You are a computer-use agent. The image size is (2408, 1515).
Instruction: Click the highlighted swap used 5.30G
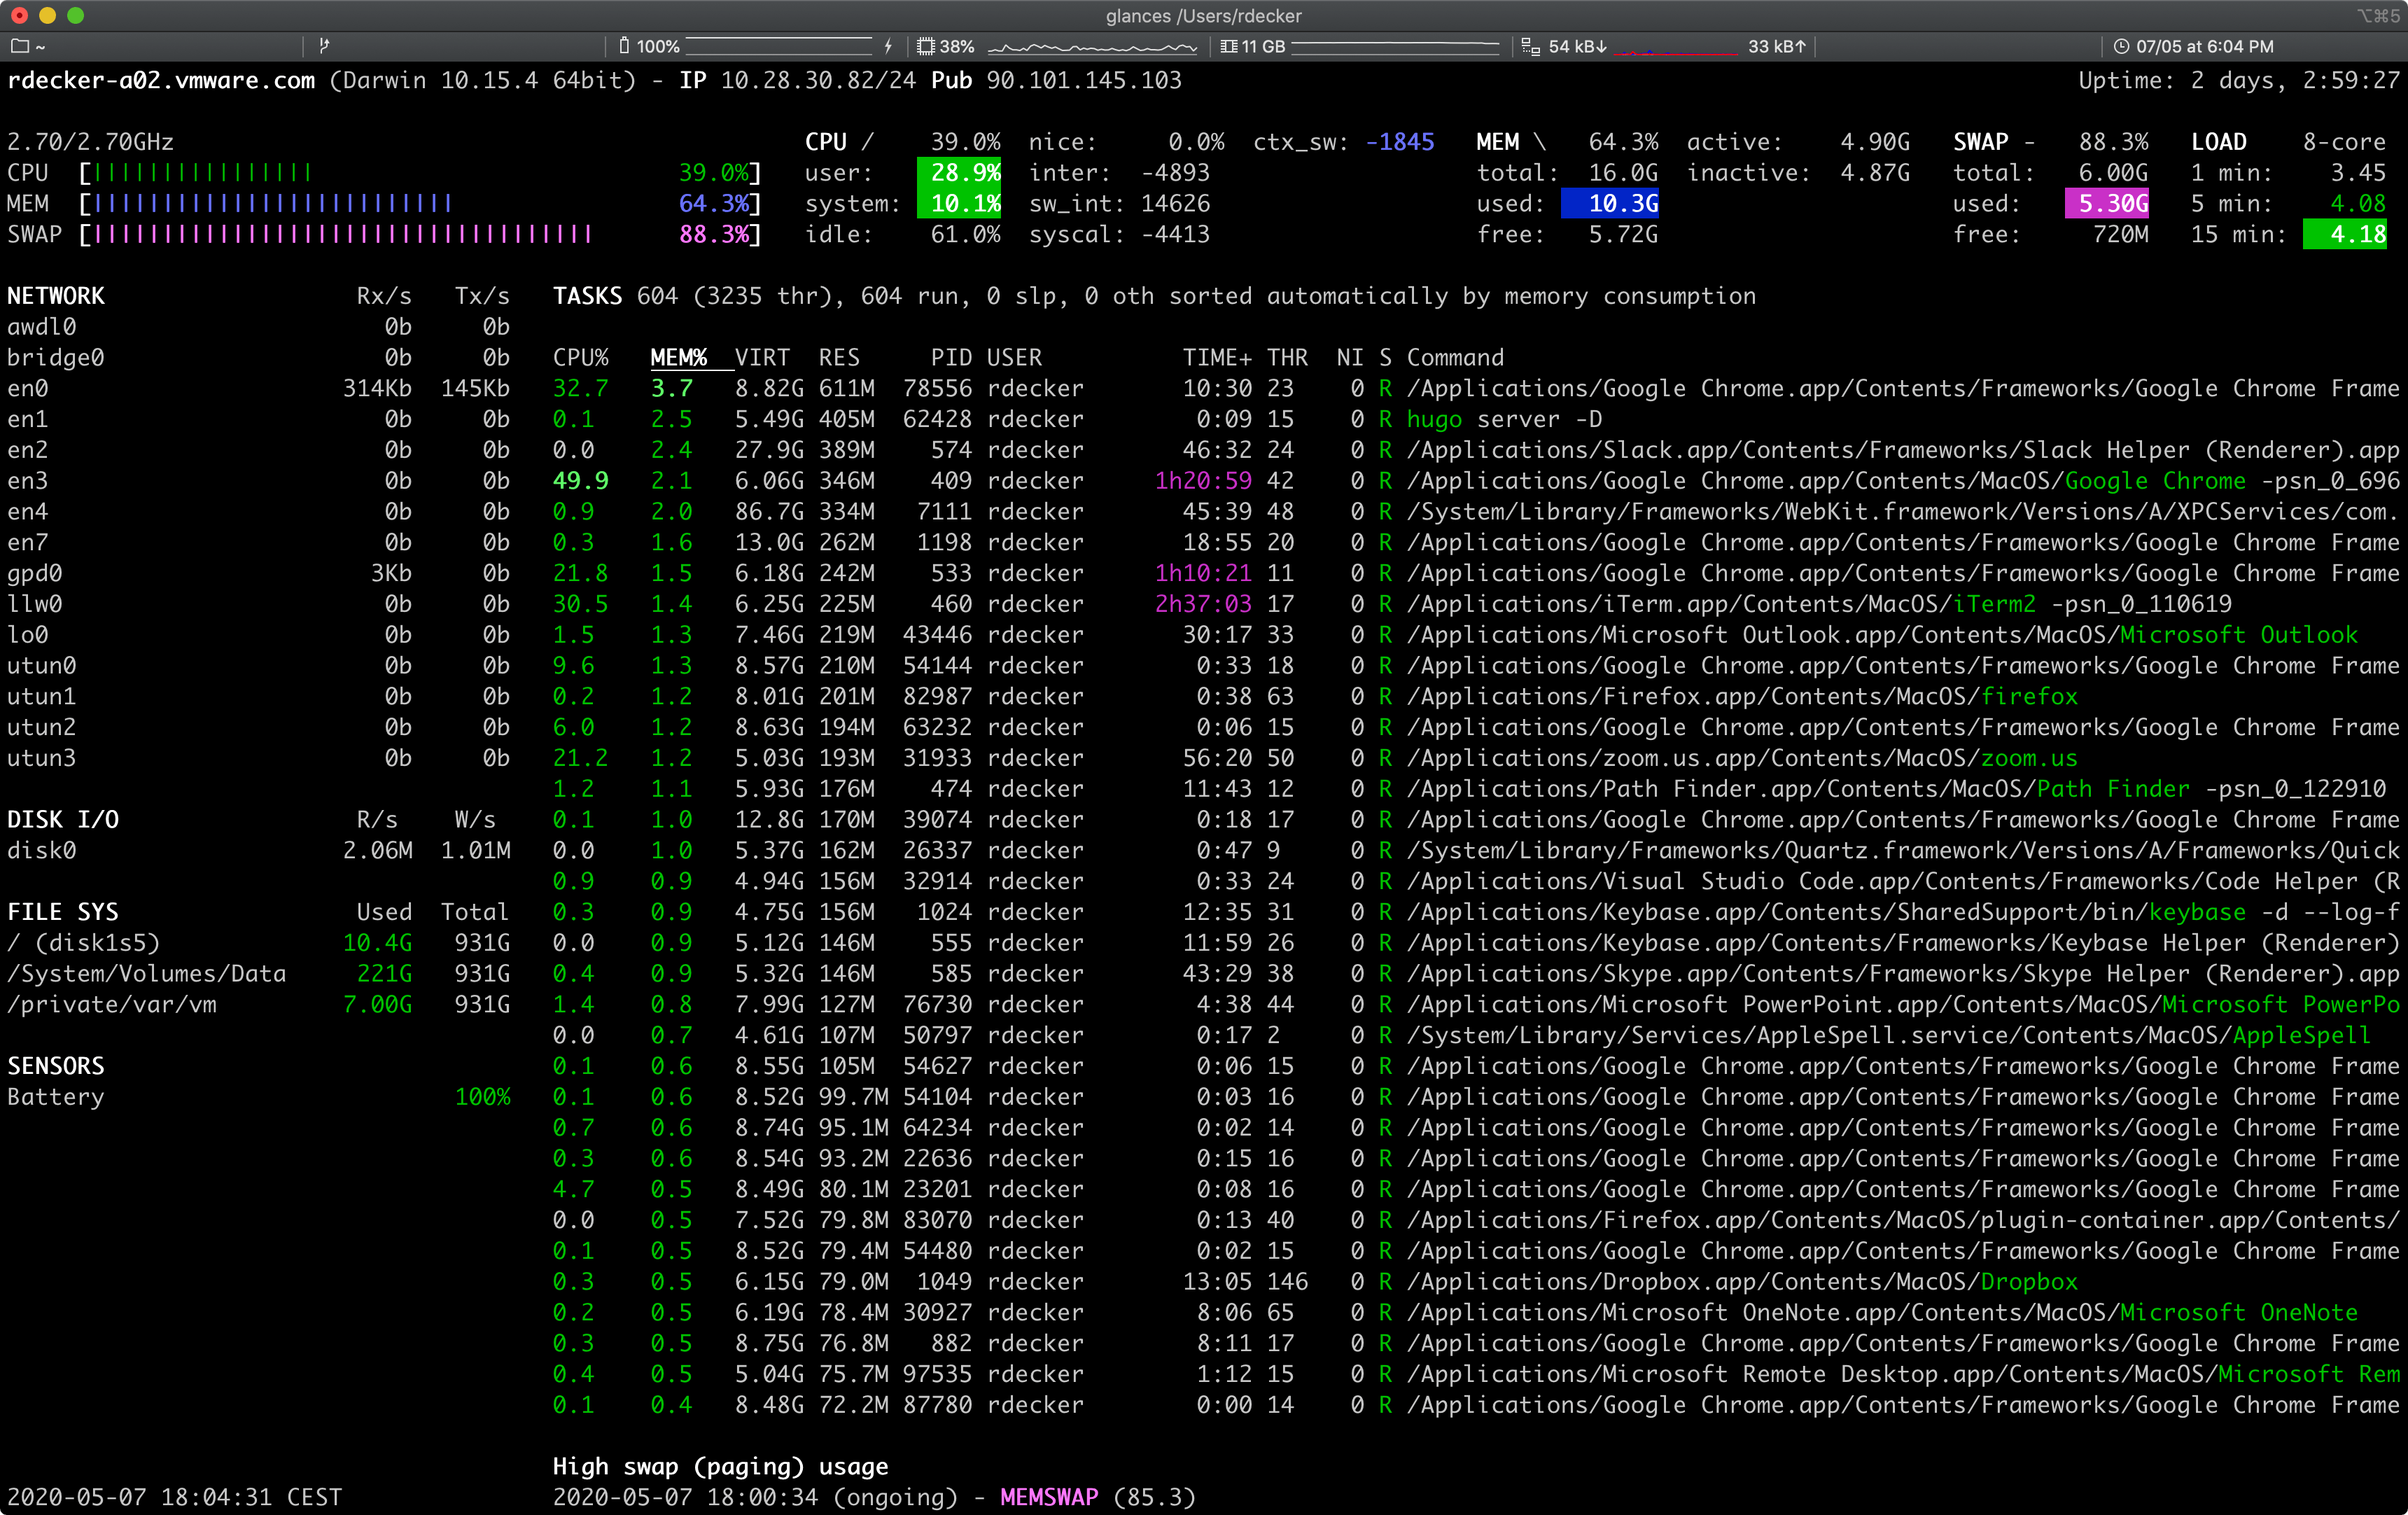pyautogui.click(x=2108, y=204)
